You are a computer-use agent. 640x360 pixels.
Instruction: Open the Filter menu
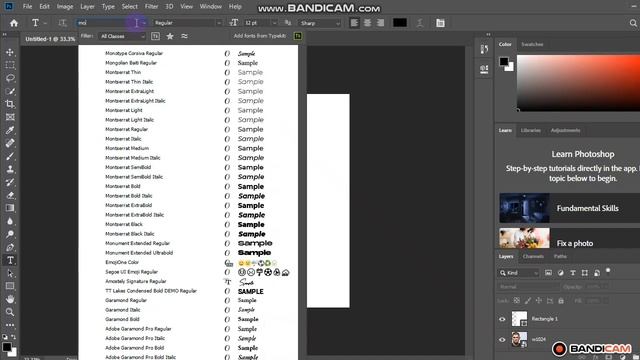[x=151, y=7]
